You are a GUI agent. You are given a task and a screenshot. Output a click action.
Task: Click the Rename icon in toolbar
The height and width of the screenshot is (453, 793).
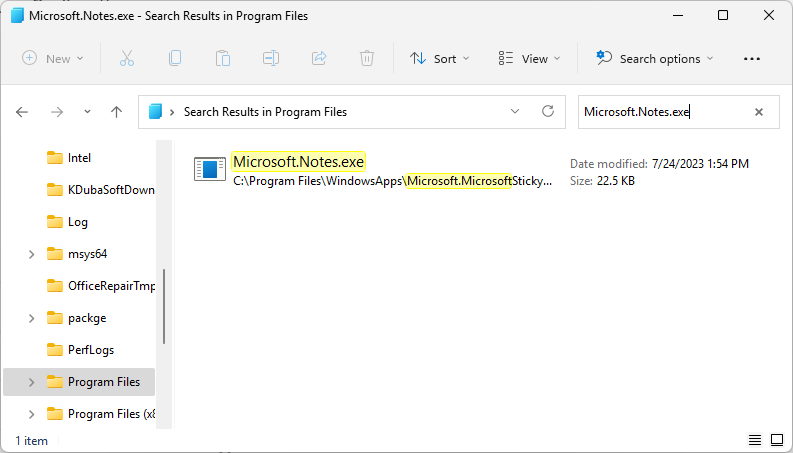click(x=271, y=59)
